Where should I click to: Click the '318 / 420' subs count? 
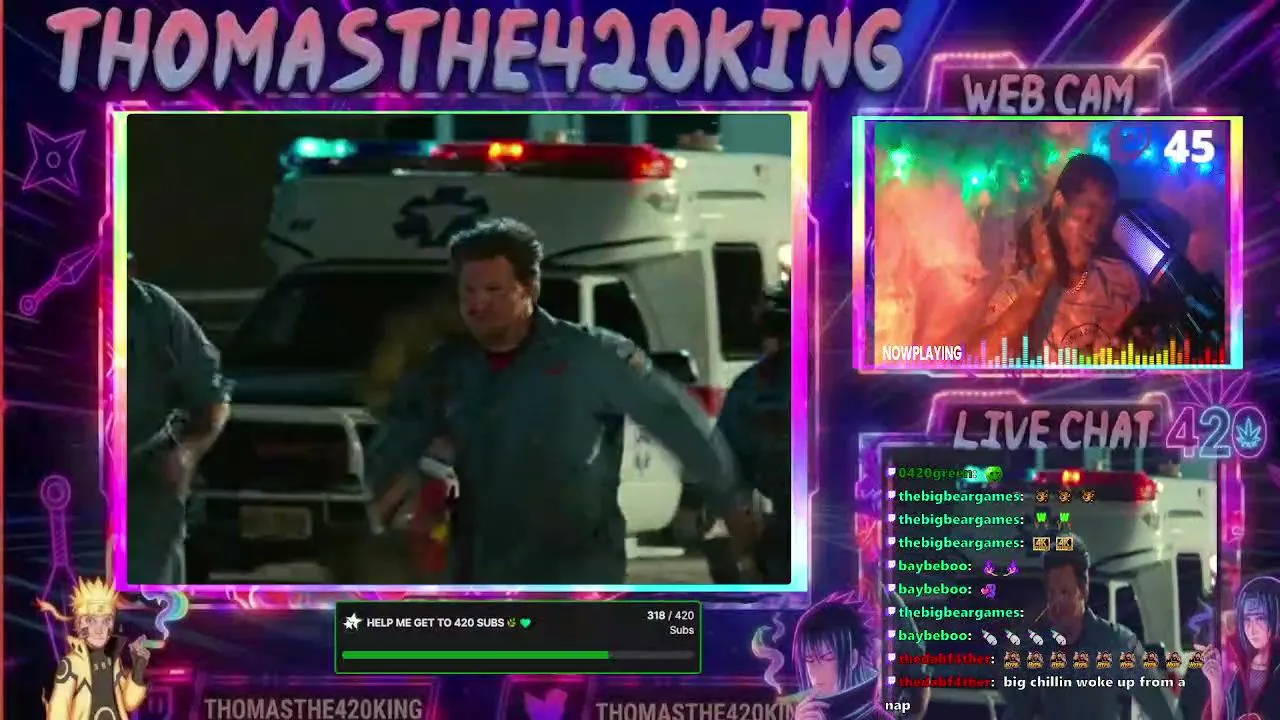pyautogui.click(x=670, y=616)
